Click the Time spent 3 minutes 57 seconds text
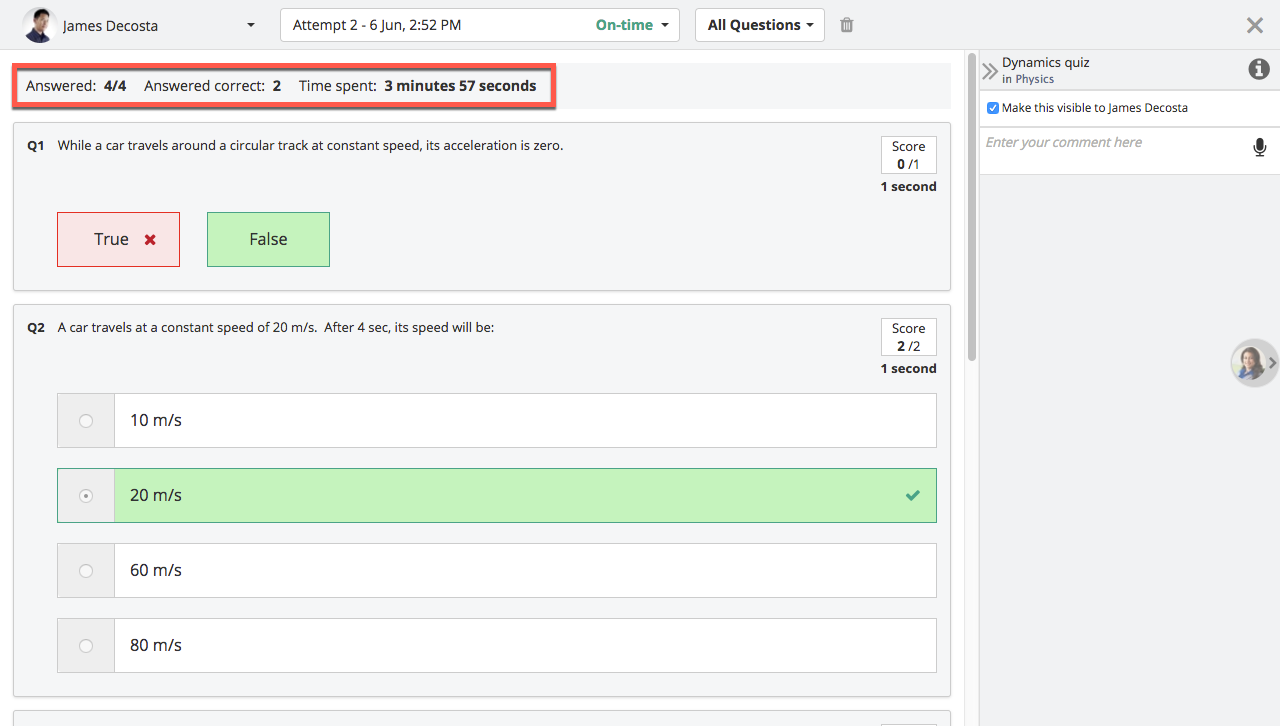 pos(417,86)
